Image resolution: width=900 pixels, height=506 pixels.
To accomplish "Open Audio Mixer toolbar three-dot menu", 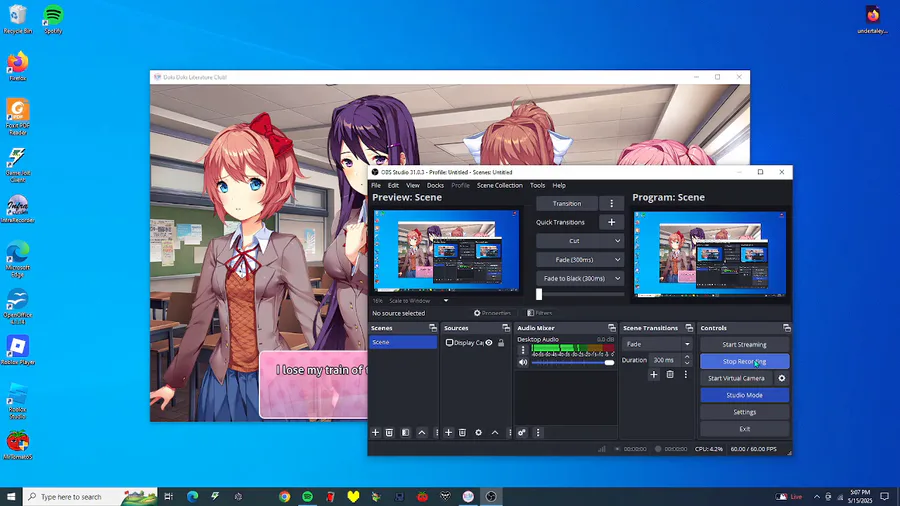I will 538,433.
